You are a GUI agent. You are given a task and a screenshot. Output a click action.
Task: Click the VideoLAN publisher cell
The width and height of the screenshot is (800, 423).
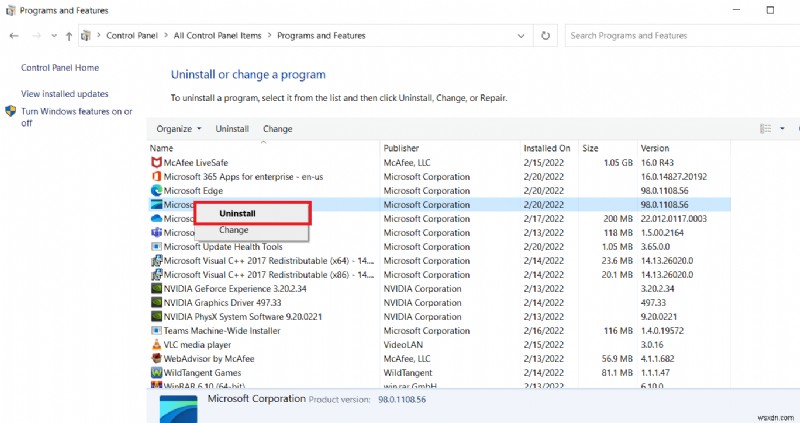pyautogui.click(x=403, y=344)
